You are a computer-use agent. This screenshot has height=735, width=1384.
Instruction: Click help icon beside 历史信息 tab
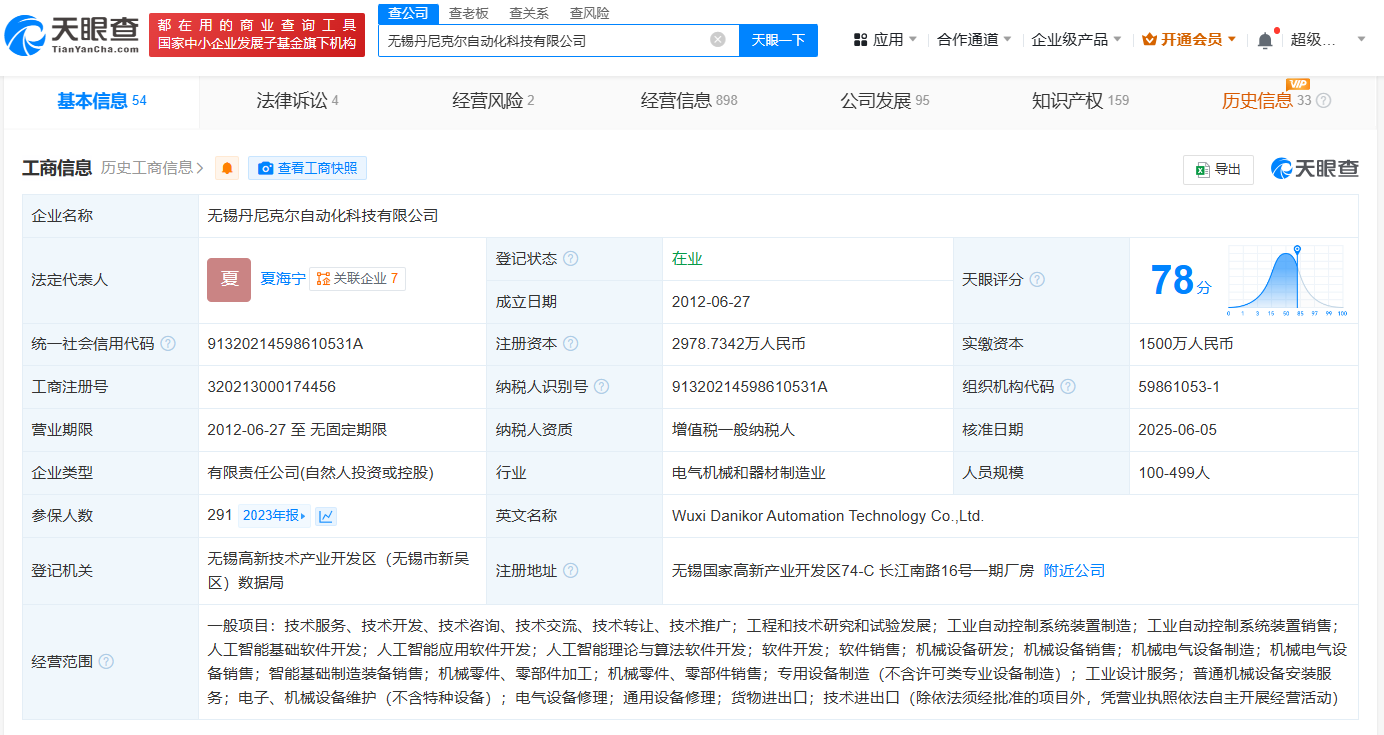pos(1324,101)
